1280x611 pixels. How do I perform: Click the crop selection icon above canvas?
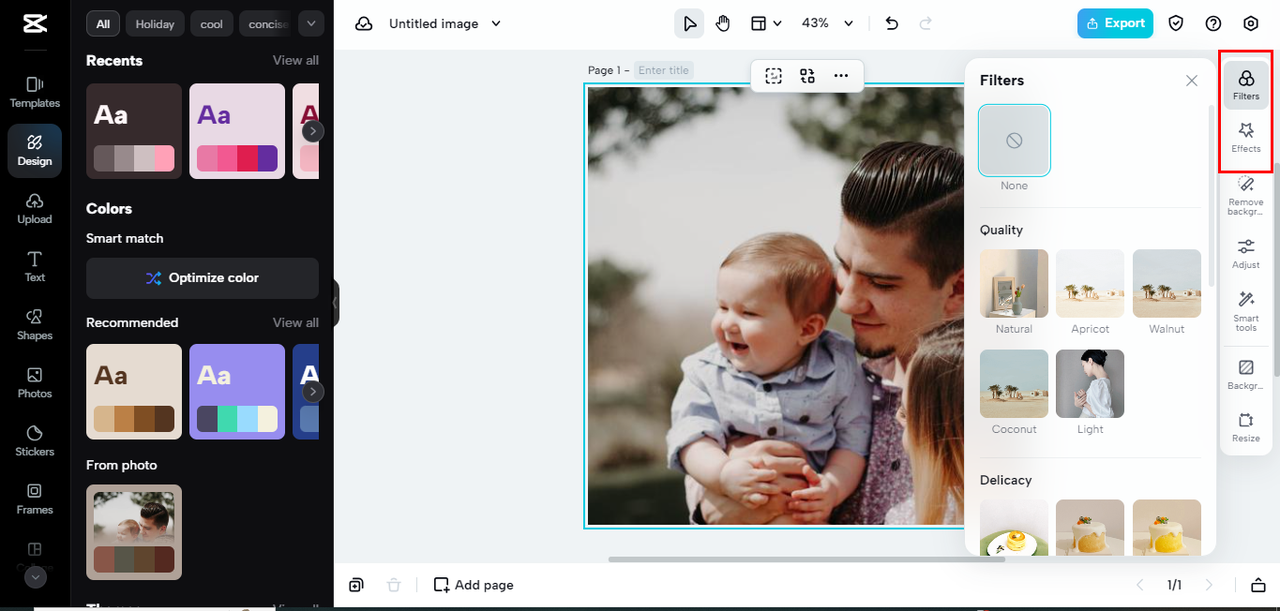774,75
